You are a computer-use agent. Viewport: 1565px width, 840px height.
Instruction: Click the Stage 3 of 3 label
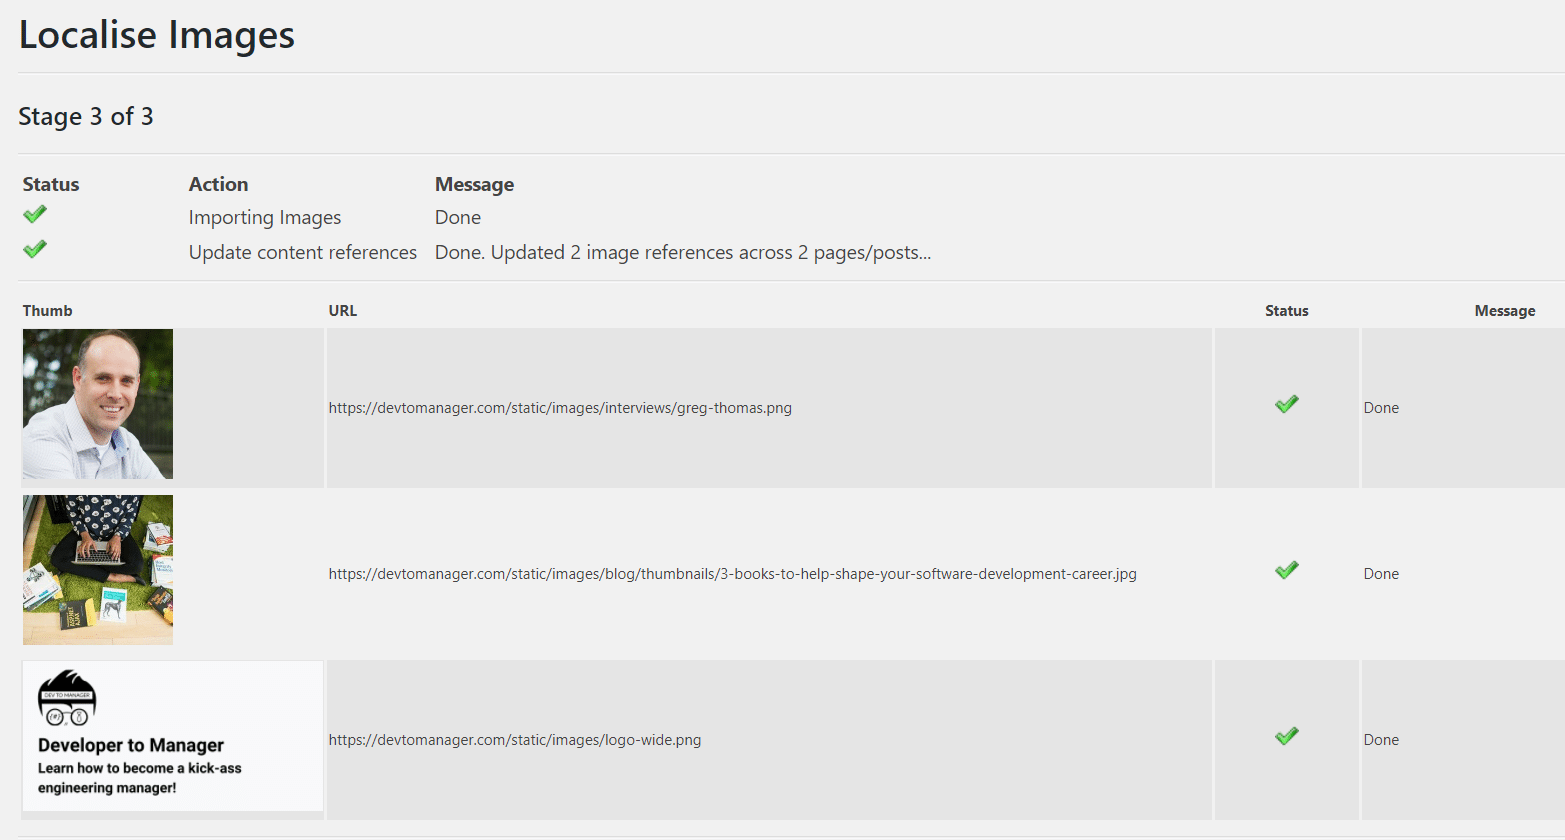point(85,117)
